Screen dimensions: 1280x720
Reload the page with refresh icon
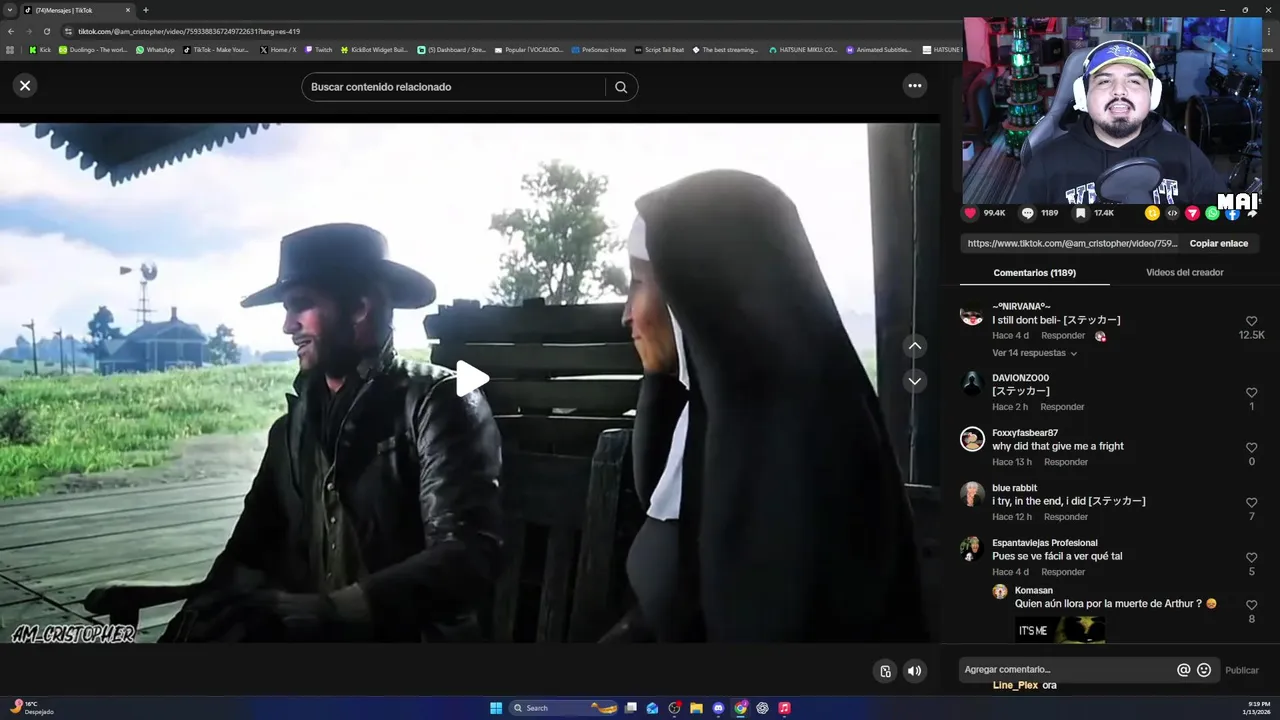[x=46, y=31]
